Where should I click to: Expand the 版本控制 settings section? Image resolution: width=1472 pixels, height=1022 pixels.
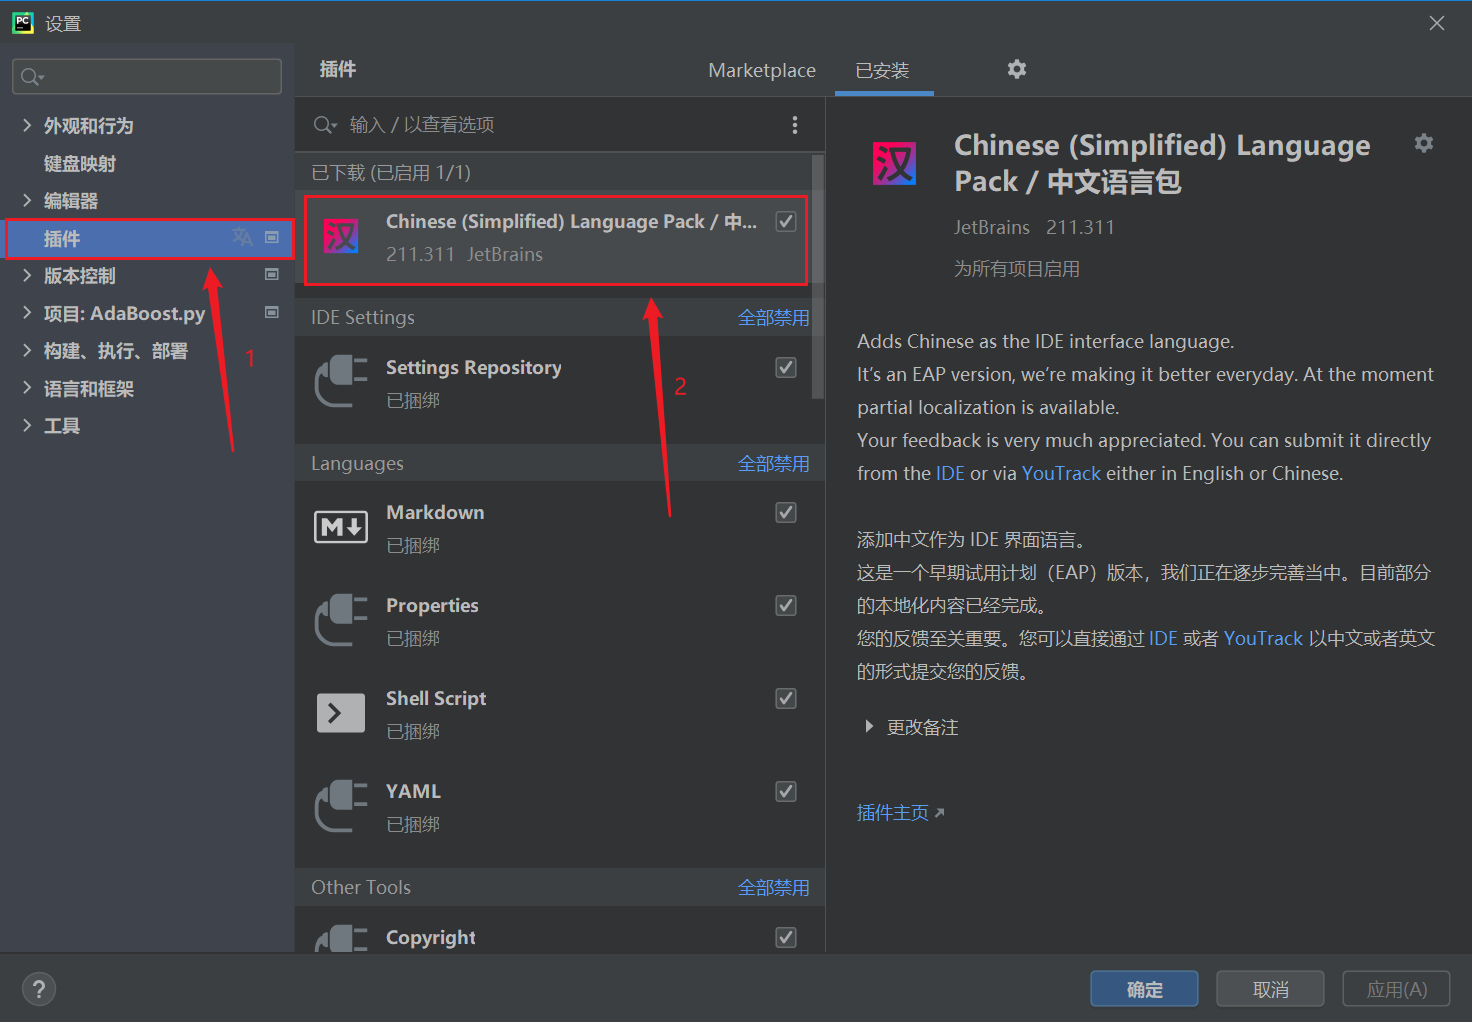(x=27, y=275)
